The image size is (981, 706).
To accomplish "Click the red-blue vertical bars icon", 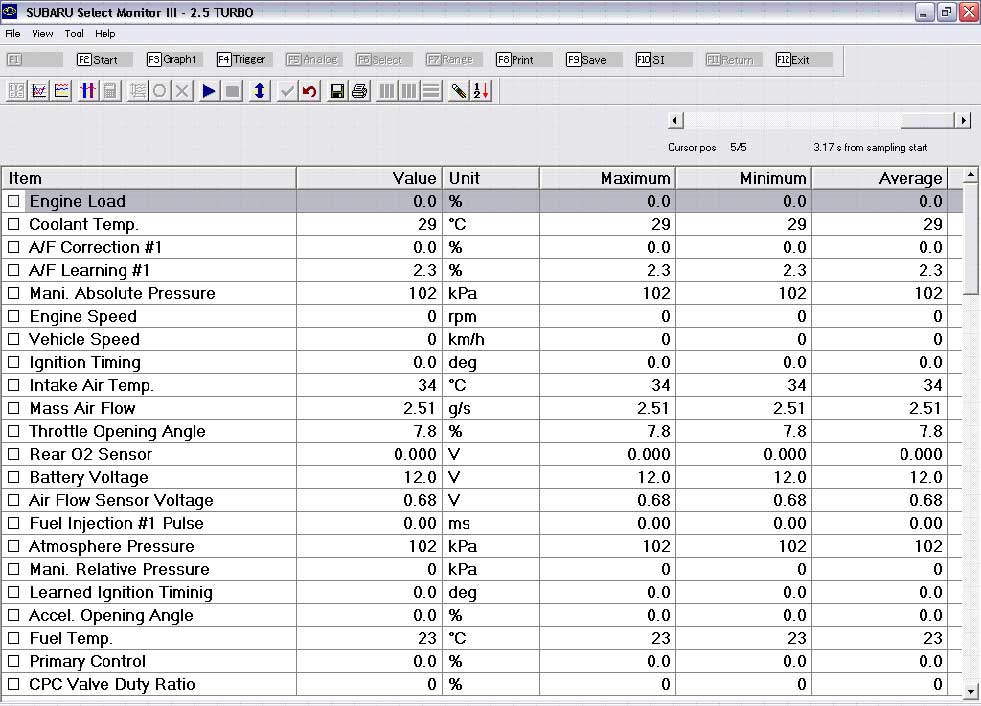I will (x=88, y=91).
